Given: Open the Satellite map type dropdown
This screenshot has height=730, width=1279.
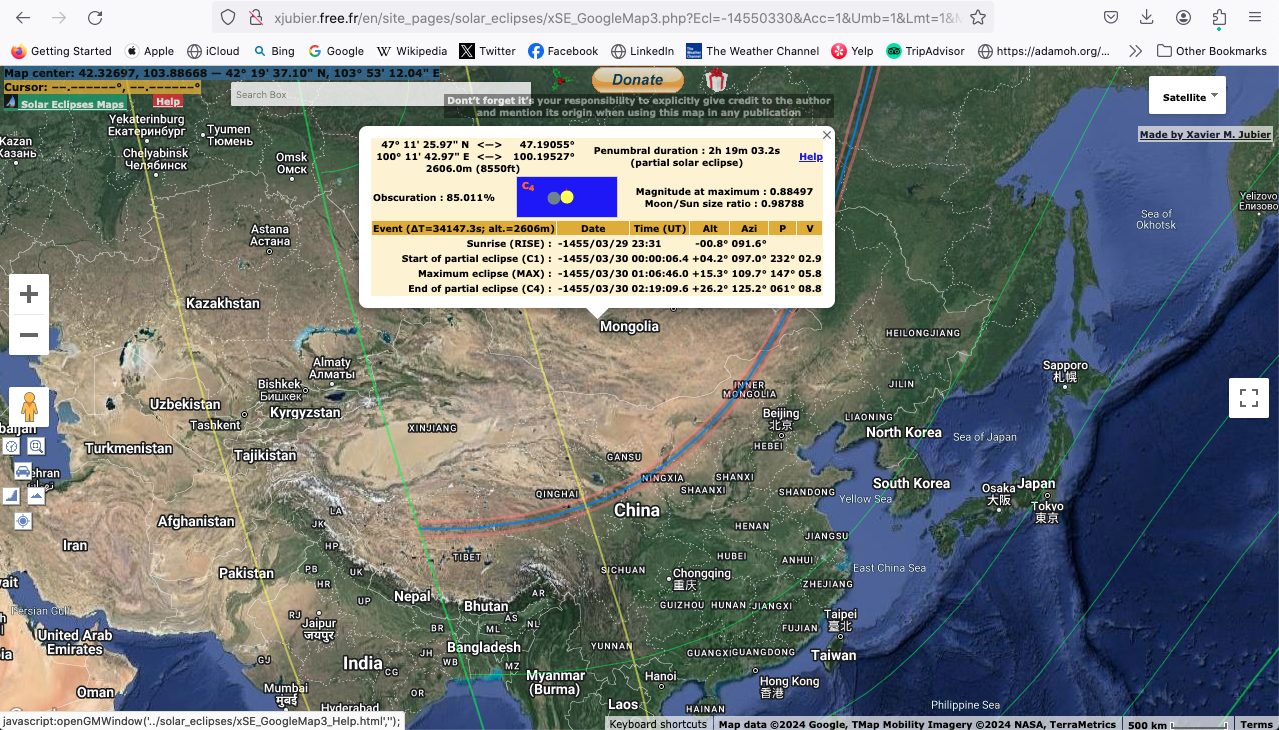Looking at the screenshot, I should [1187, 96].
